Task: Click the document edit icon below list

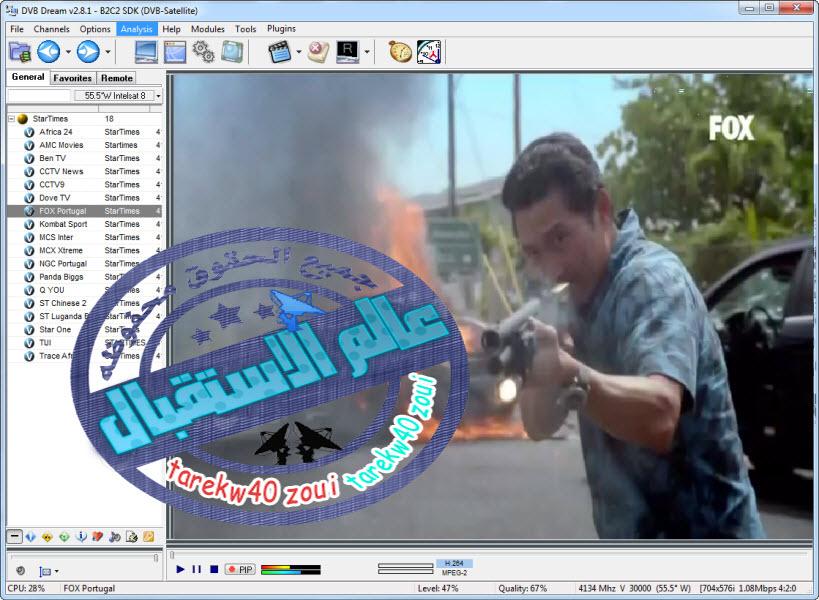Action: pyautogui.click(x=132, y=537)
